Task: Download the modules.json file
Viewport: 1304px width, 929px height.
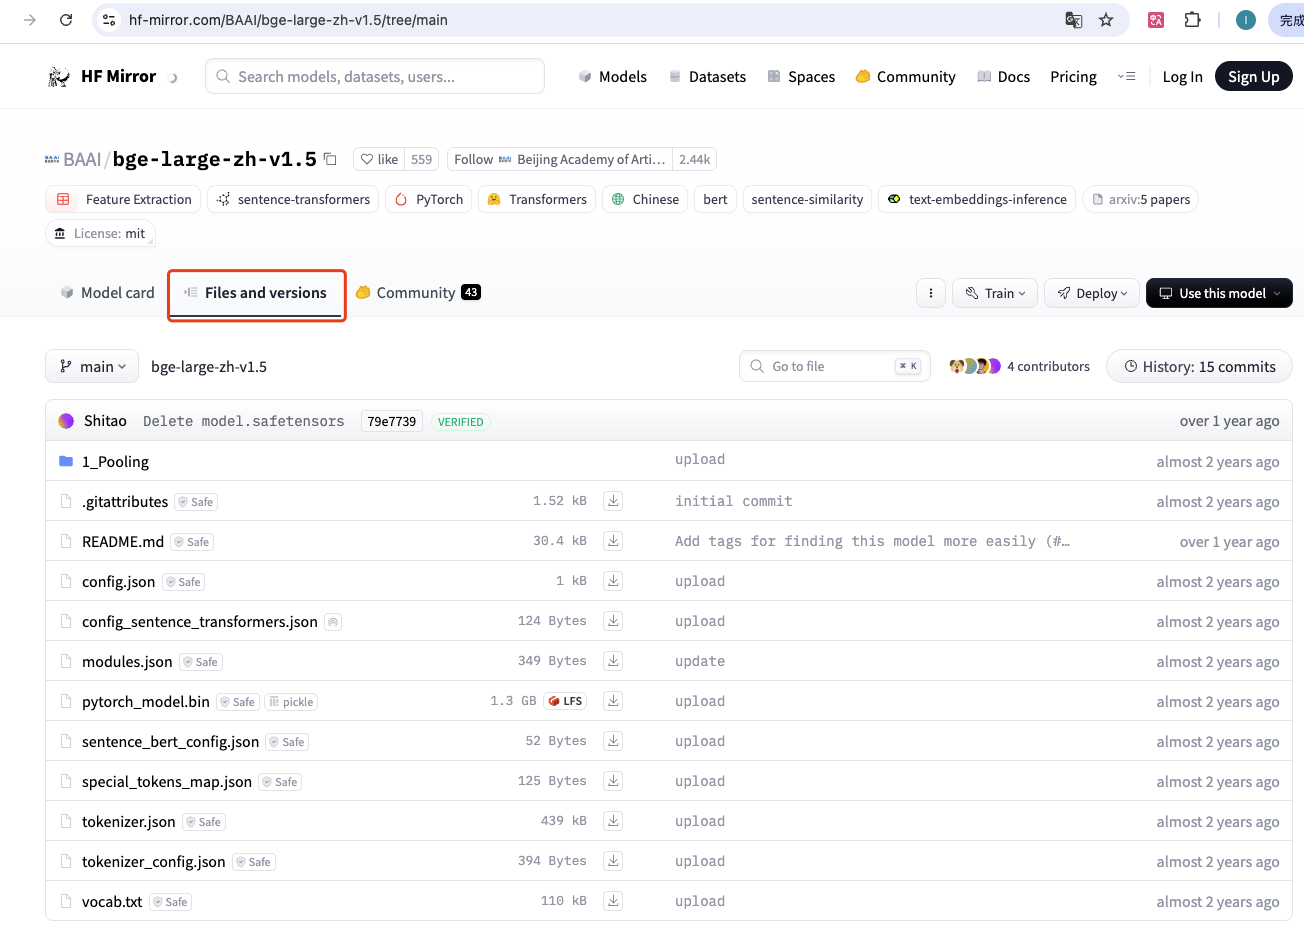Action: click(x=613, y=661)
